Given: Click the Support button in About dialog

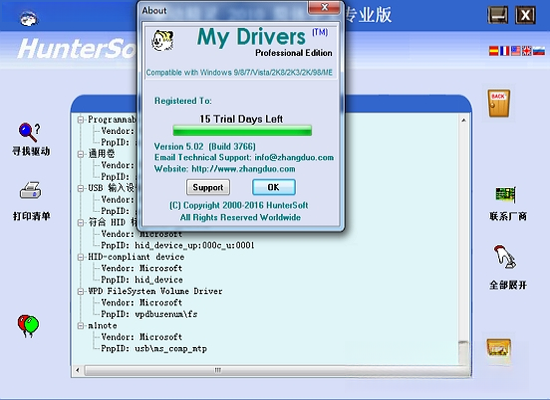Looking at the screenshot, I should point(208,187).
